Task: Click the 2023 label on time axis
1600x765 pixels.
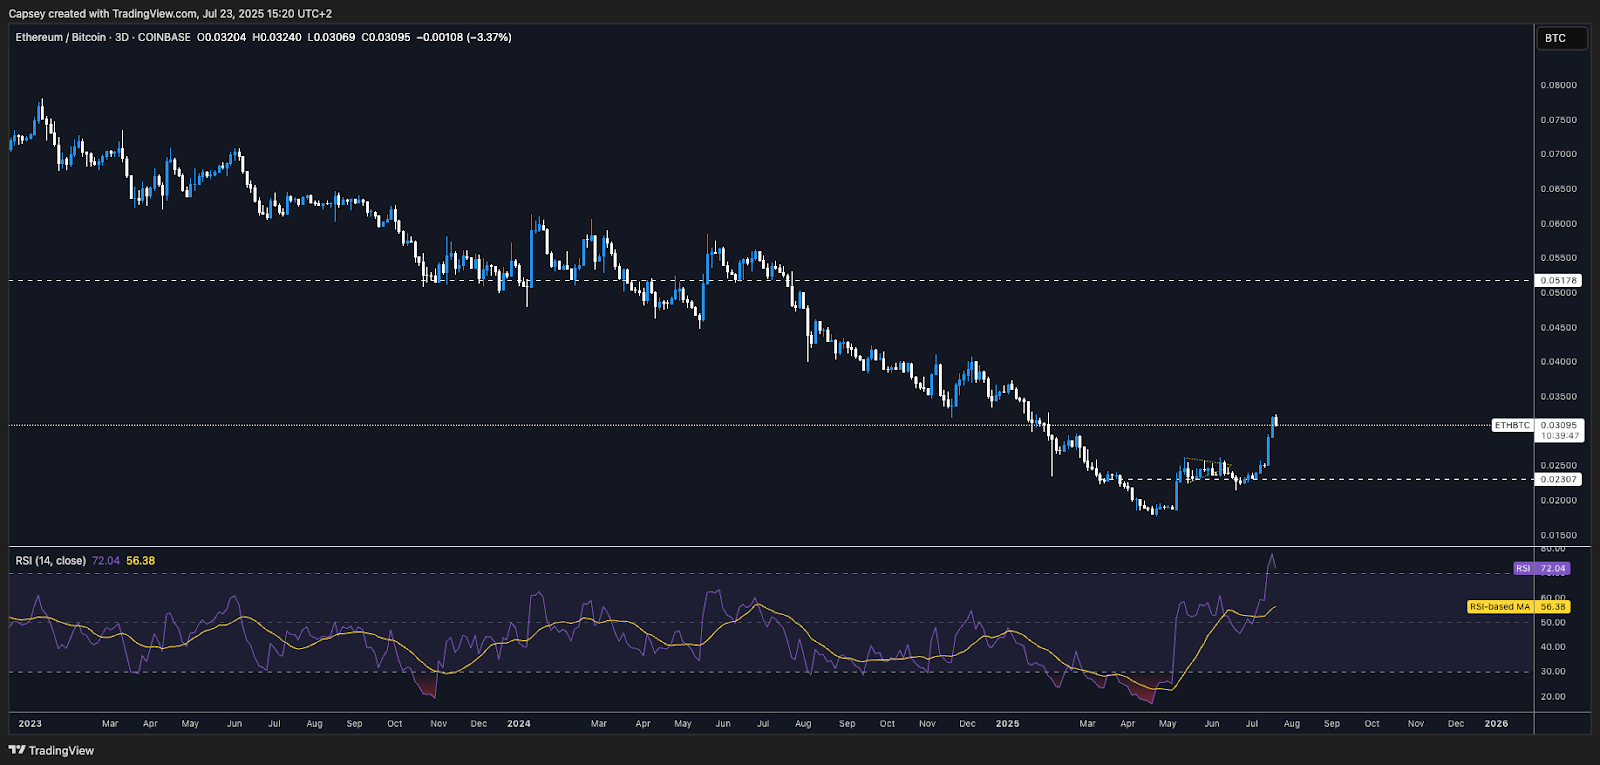Action: click(x=30, y=723)
